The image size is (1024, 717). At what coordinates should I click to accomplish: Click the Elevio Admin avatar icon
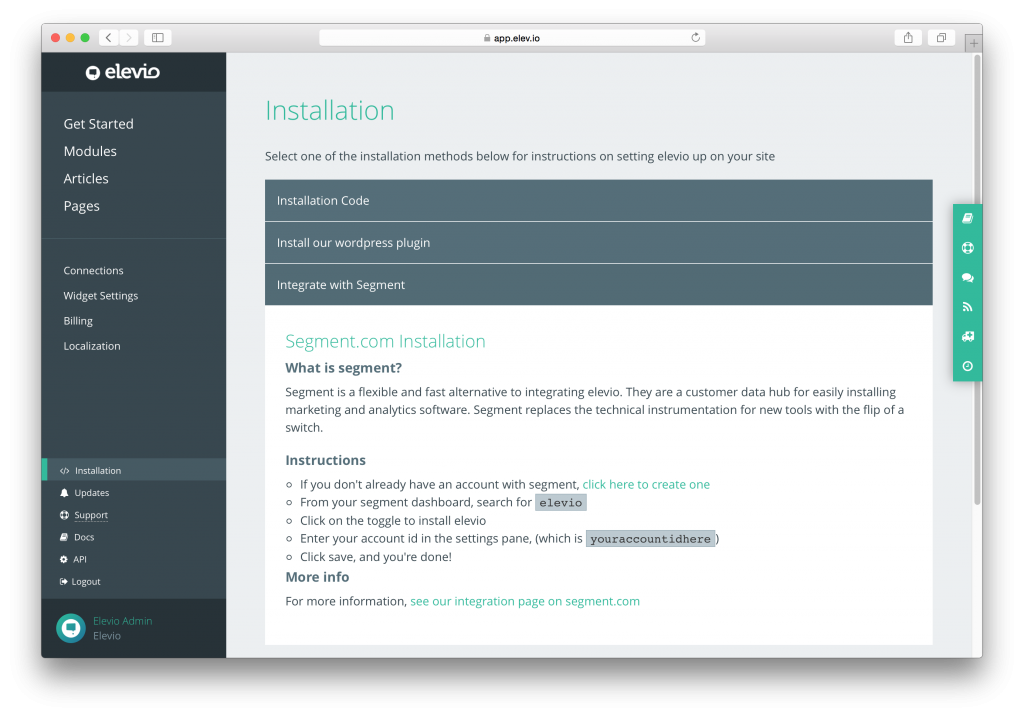[x=70, y=628]
